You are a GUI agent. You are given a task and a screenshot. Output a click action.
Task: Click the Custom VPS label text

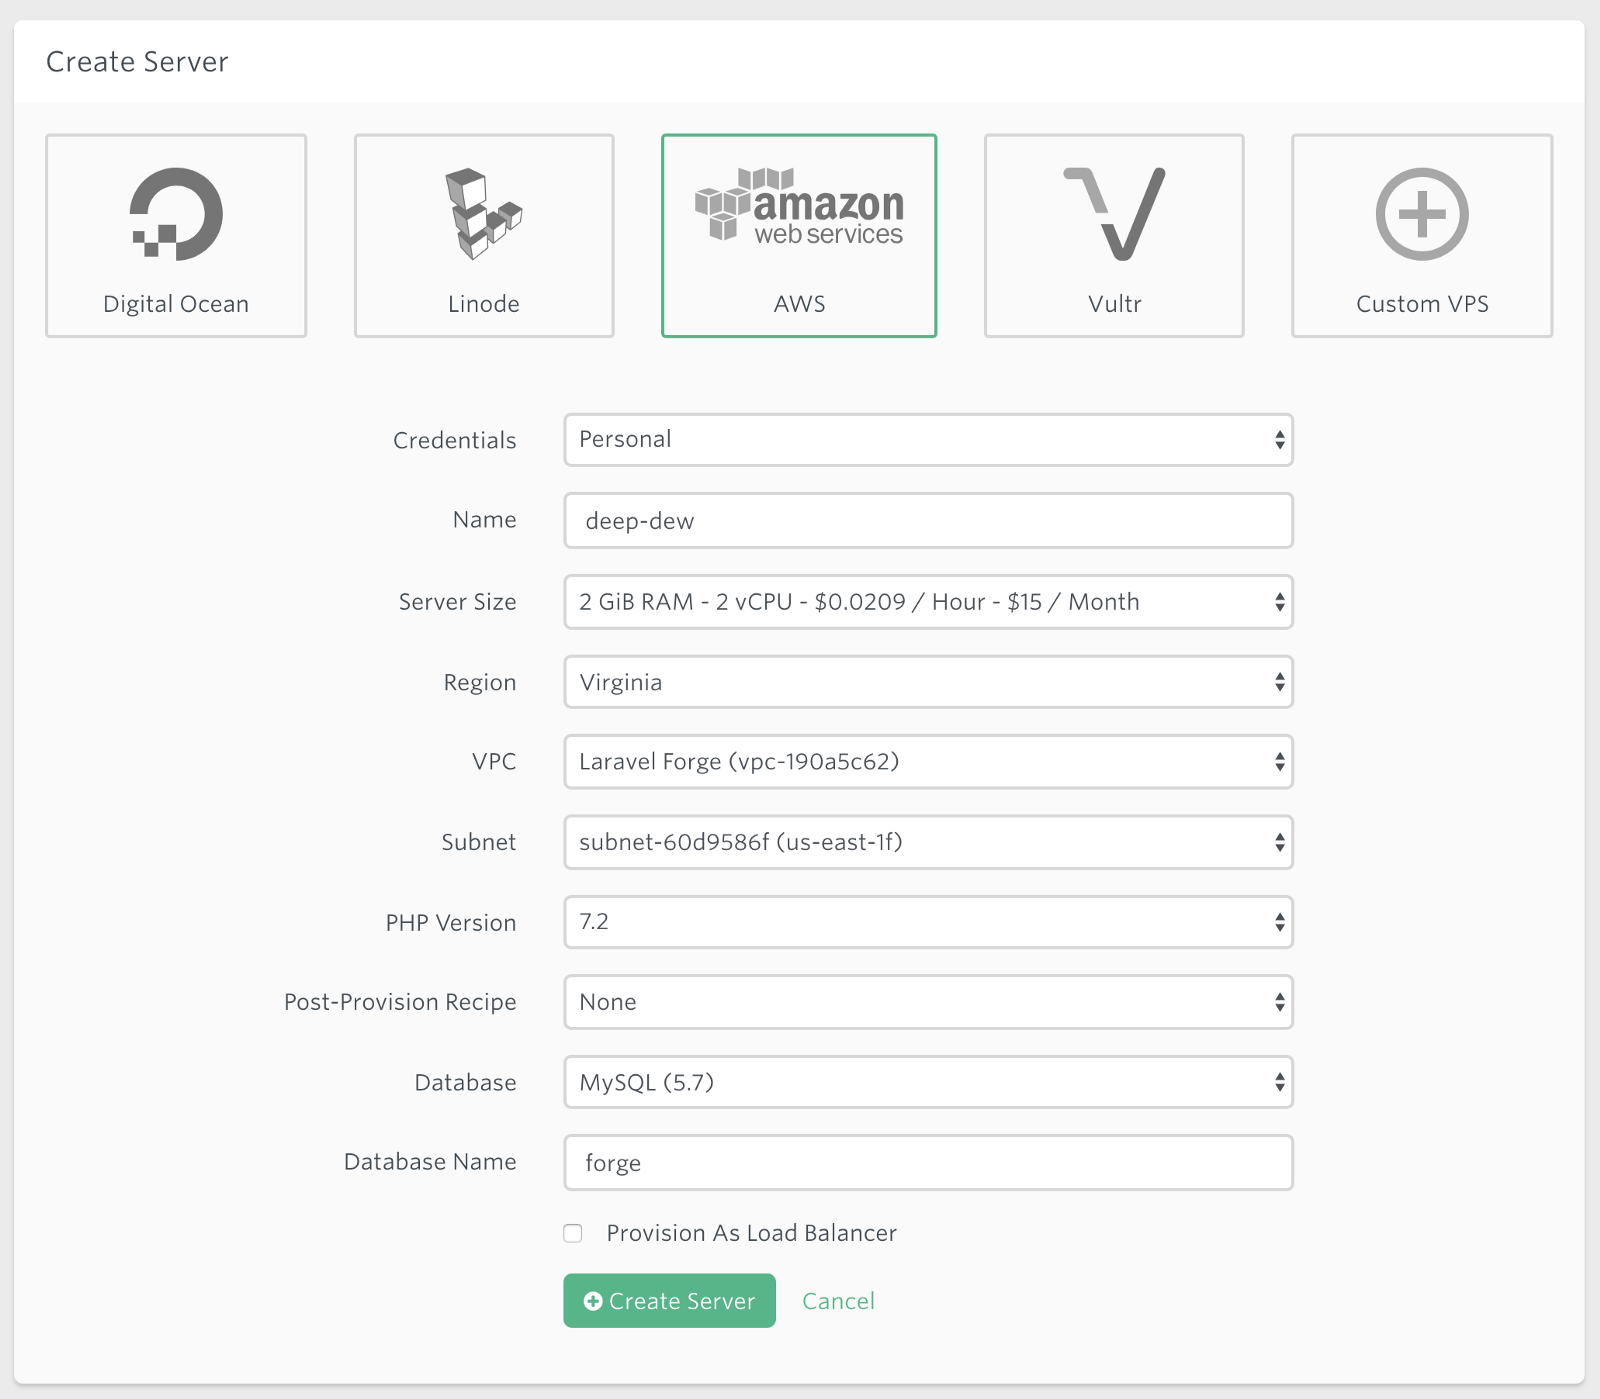coord(1422,304)
